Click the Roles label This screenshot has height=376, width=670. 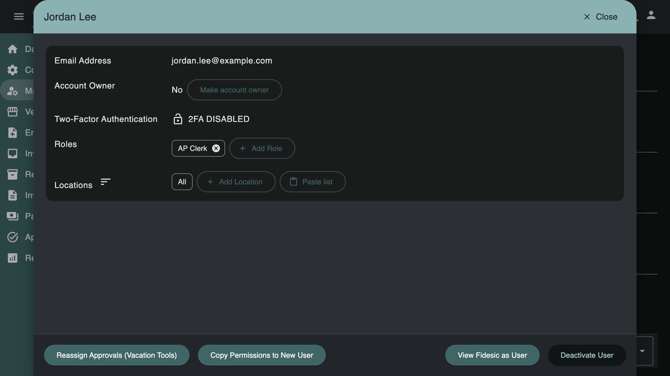[65, 144]
